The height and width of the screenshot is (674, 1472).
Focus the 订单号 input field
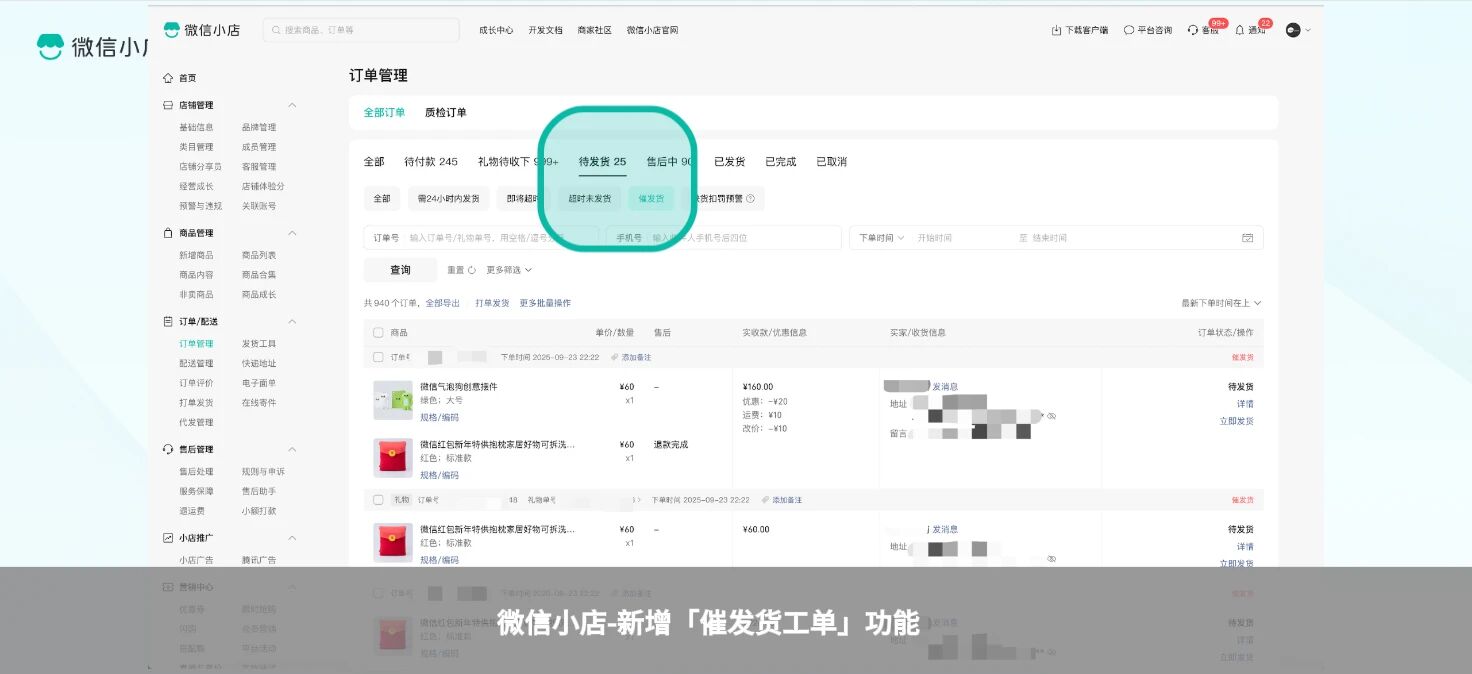pos(481,238)
